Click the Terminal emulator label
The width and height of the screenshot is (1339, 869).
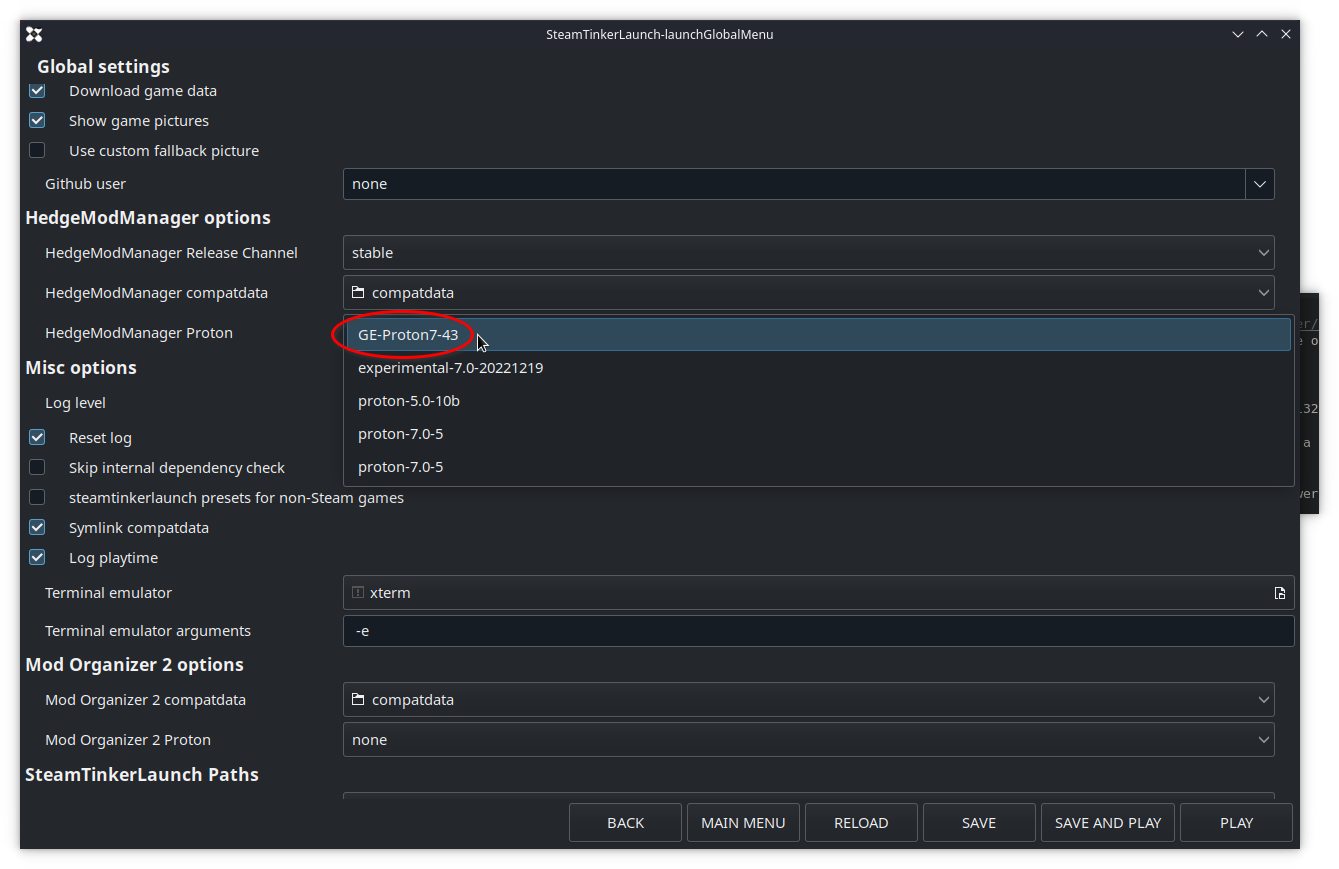pos(108,593)
